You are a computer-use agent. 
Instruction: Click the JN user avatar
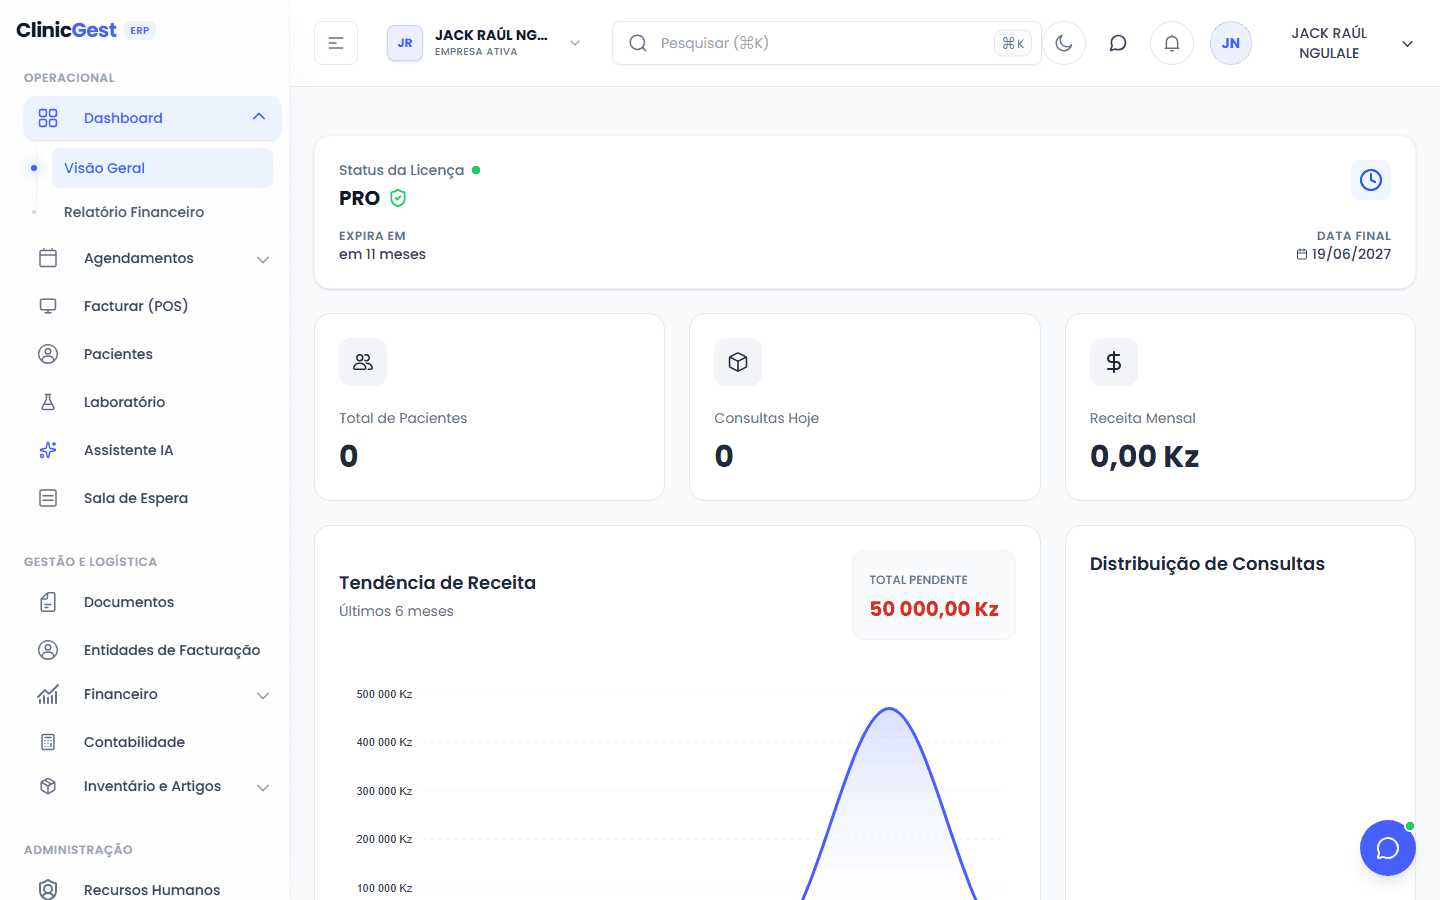(x=1231, y=43)
